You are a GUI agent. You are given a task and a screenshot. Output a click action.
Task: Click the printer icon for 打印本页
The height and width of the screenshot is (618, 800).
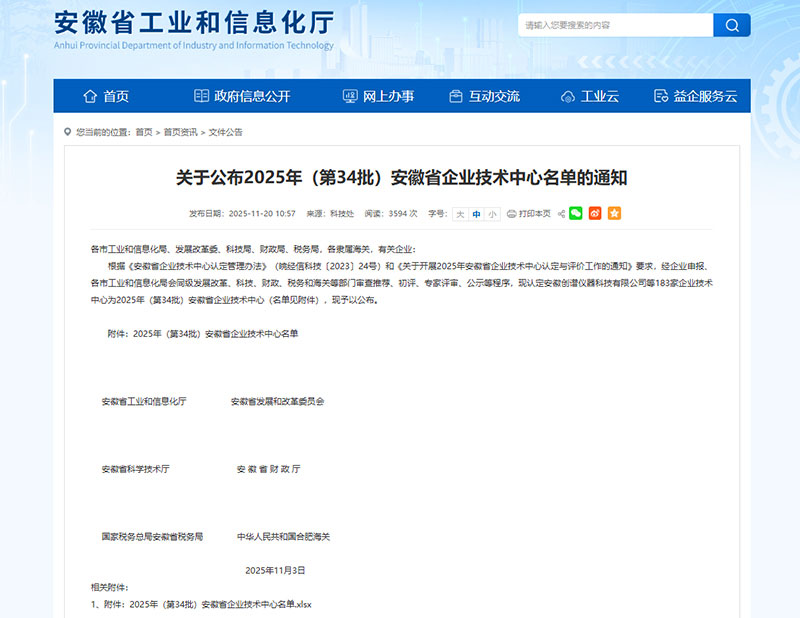512,214
